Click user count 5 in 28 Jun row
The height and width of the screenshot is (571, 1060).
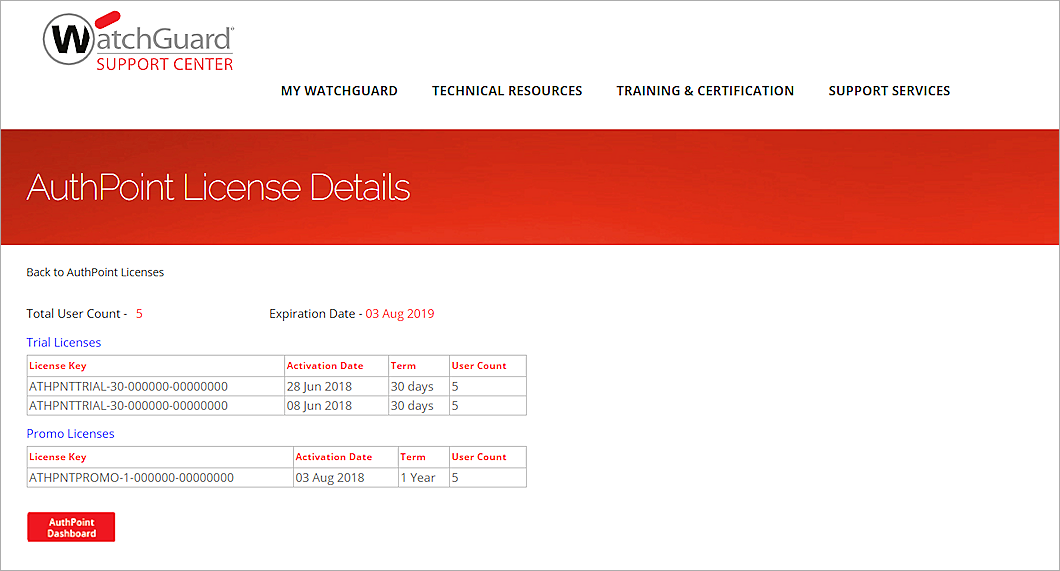pyautogui.click(x=455, y=387)
